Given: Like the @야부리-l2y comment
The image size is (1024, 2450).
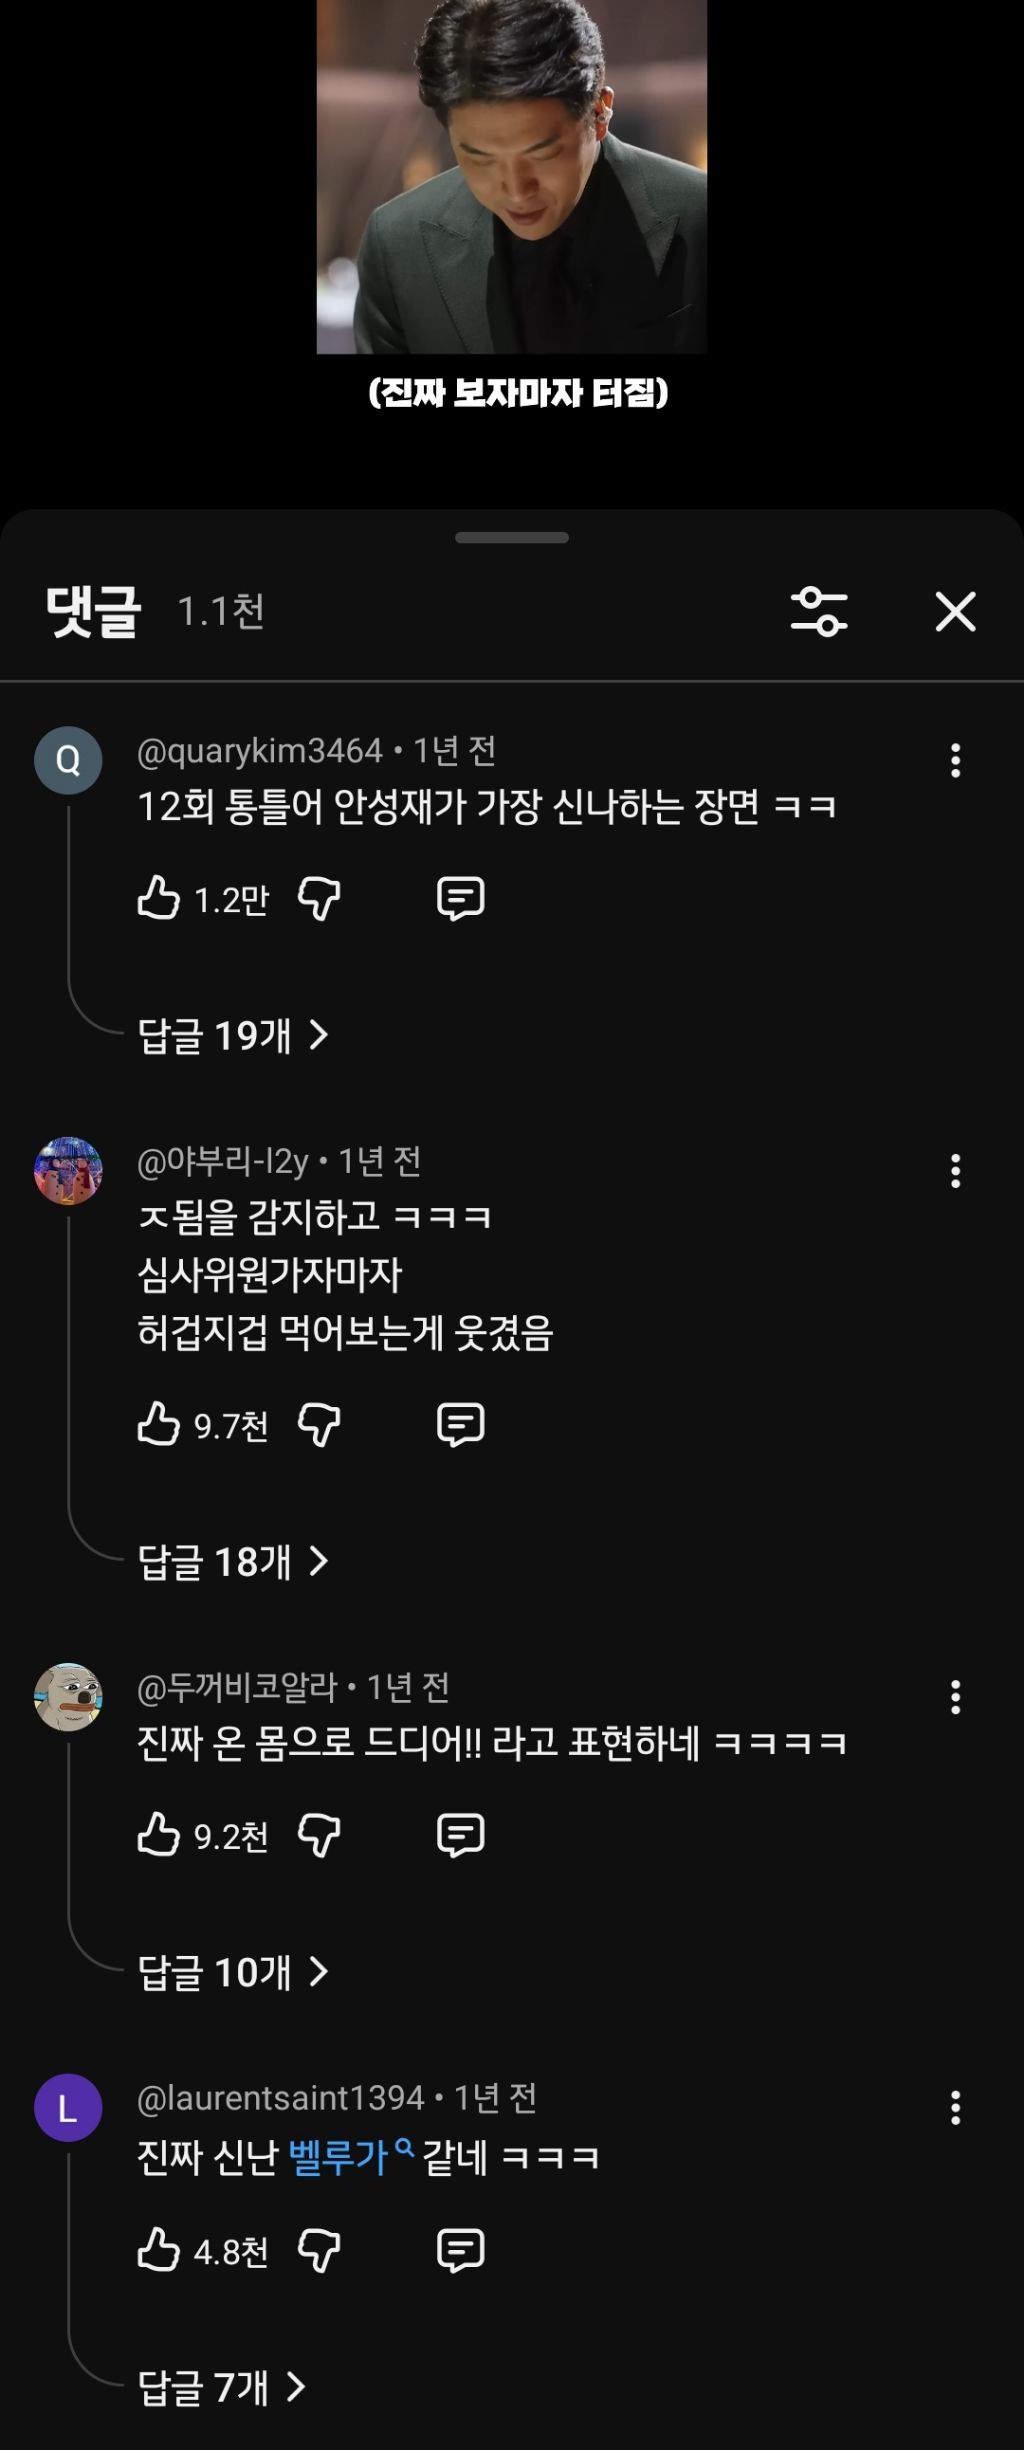Looking at the screenshot, I should (x=158, y=1424).
